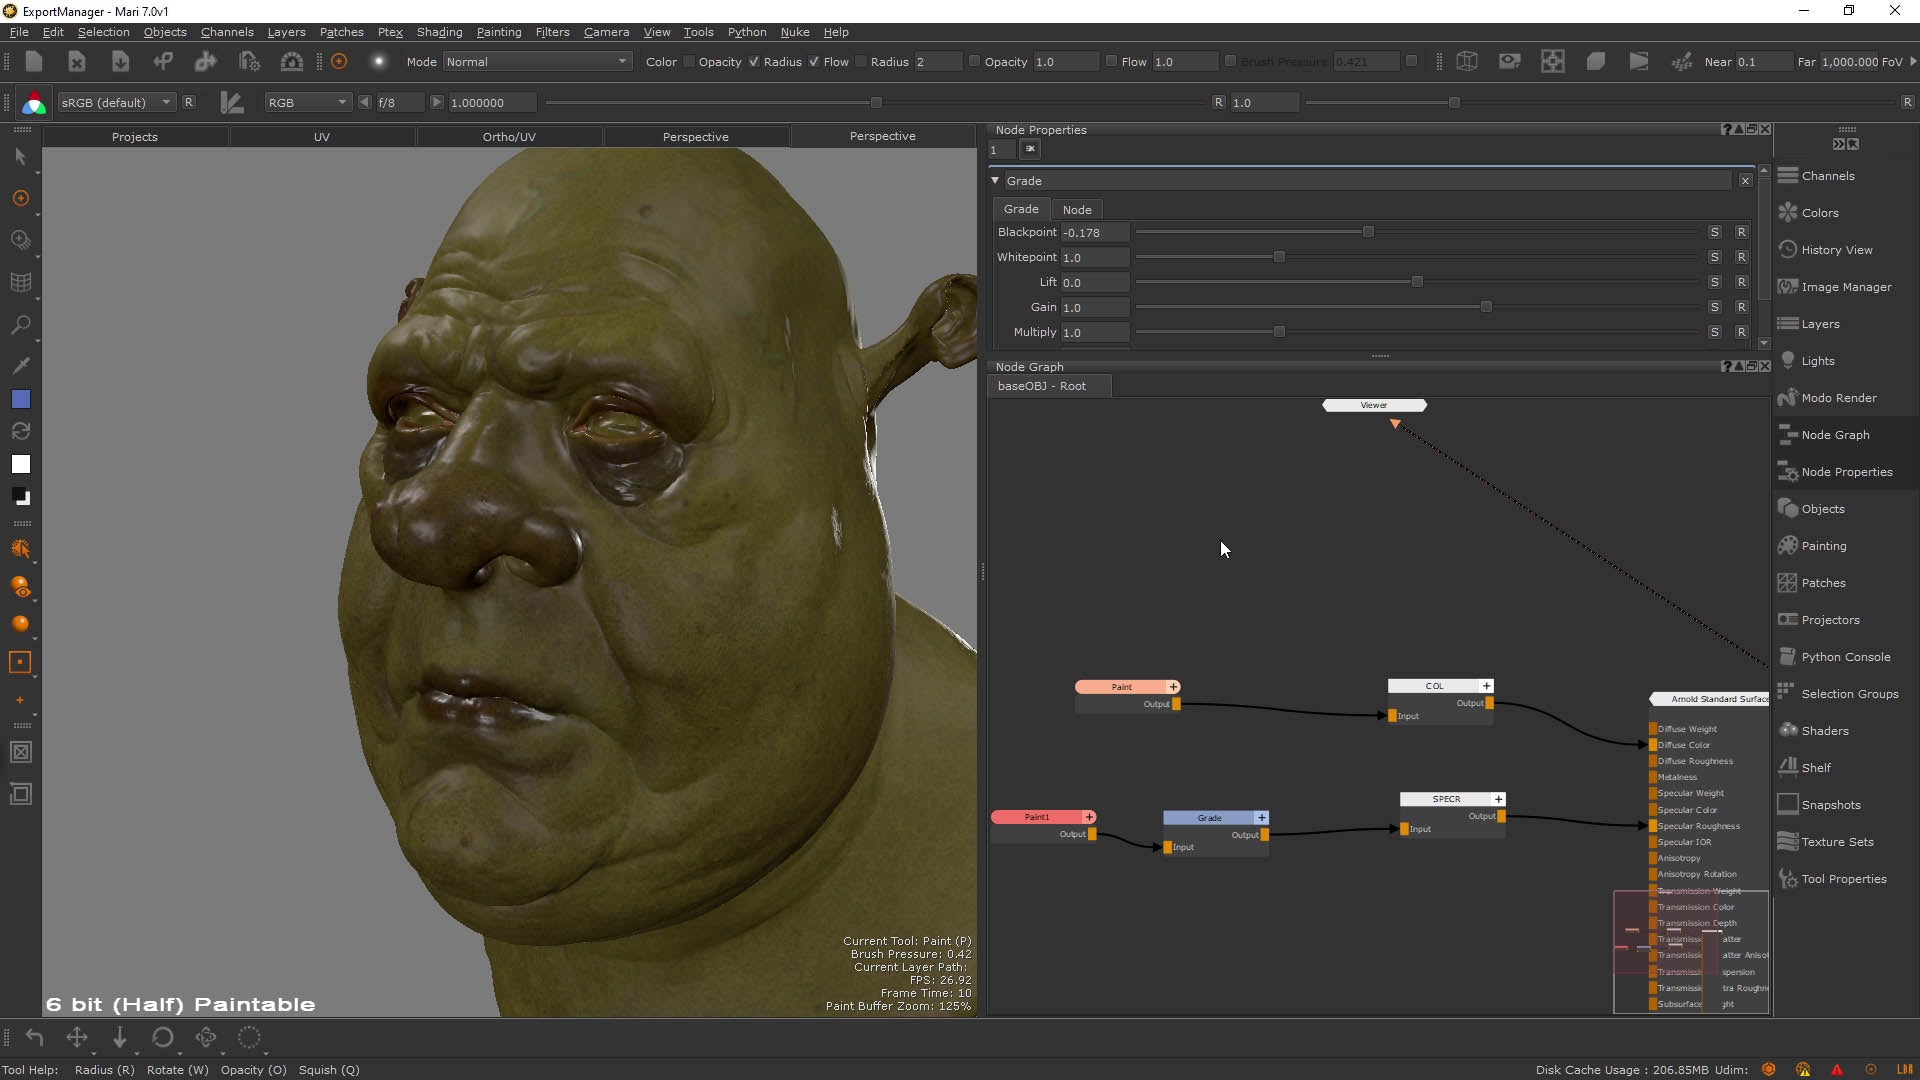This screenshot has width=1920, height=1080.
Task: Click the blue square tool icon
Action: (20, 399)
